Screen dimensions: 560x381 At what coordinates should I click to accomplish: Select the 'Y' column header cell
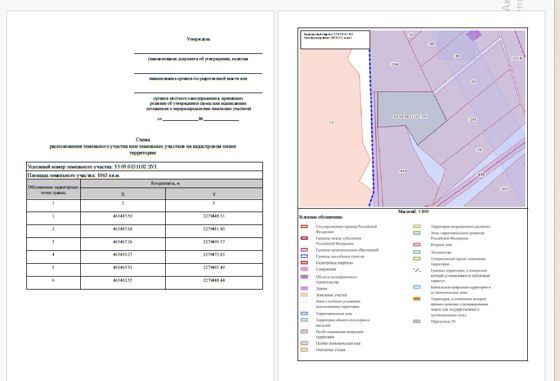point(214,194)
